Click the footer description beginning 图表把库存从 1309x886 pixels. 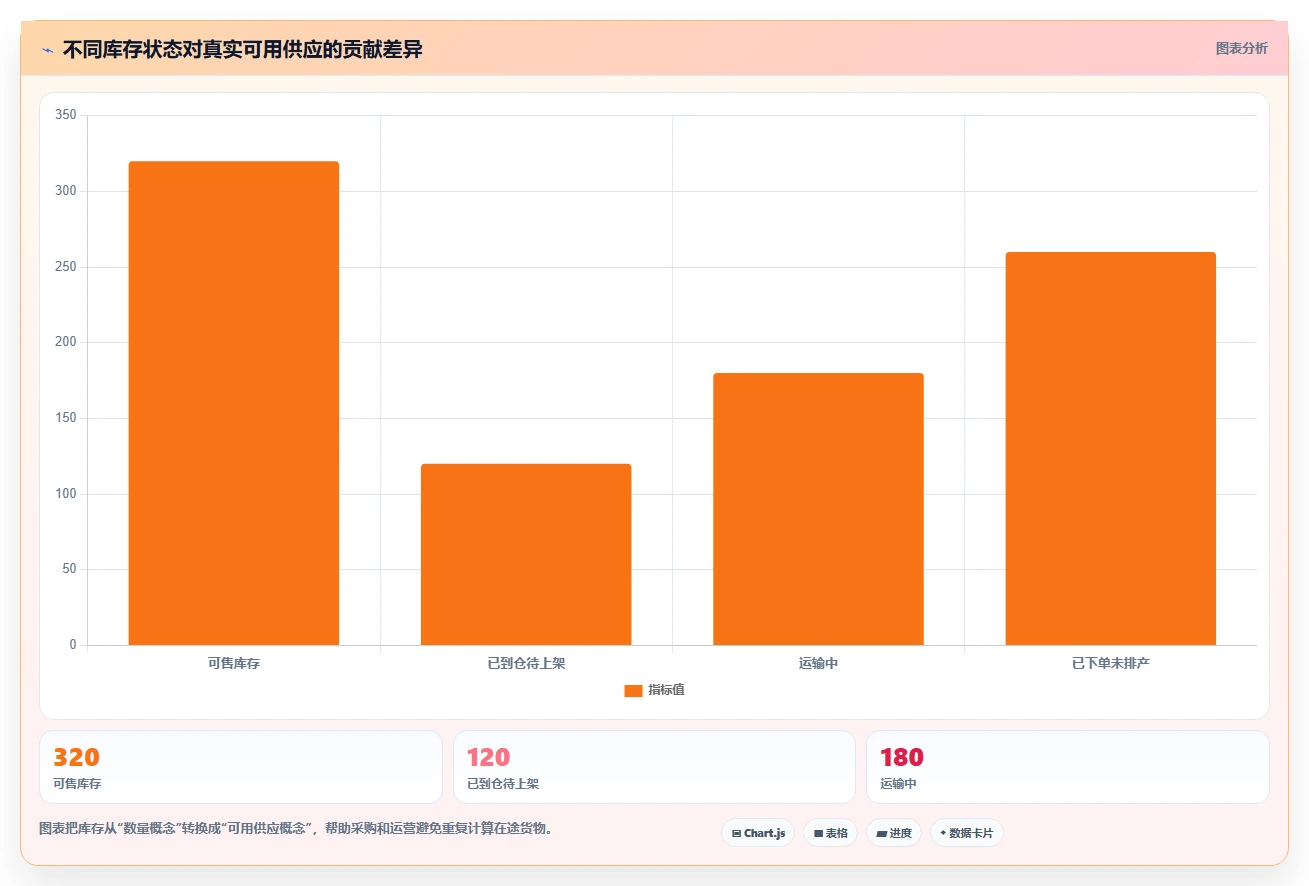[x=296, y=829]
